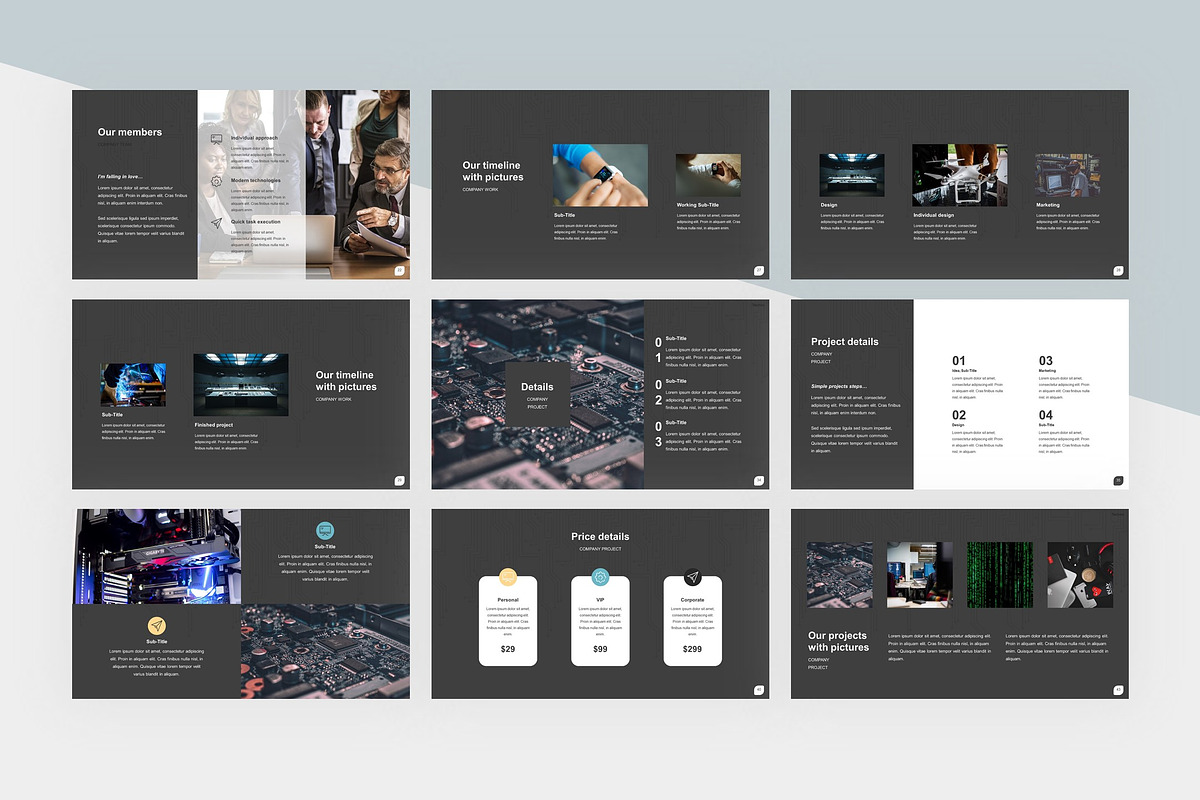Click the page badge on the Project details slide
This screenshot has width=1200, height=800.
pos(1118,480)
